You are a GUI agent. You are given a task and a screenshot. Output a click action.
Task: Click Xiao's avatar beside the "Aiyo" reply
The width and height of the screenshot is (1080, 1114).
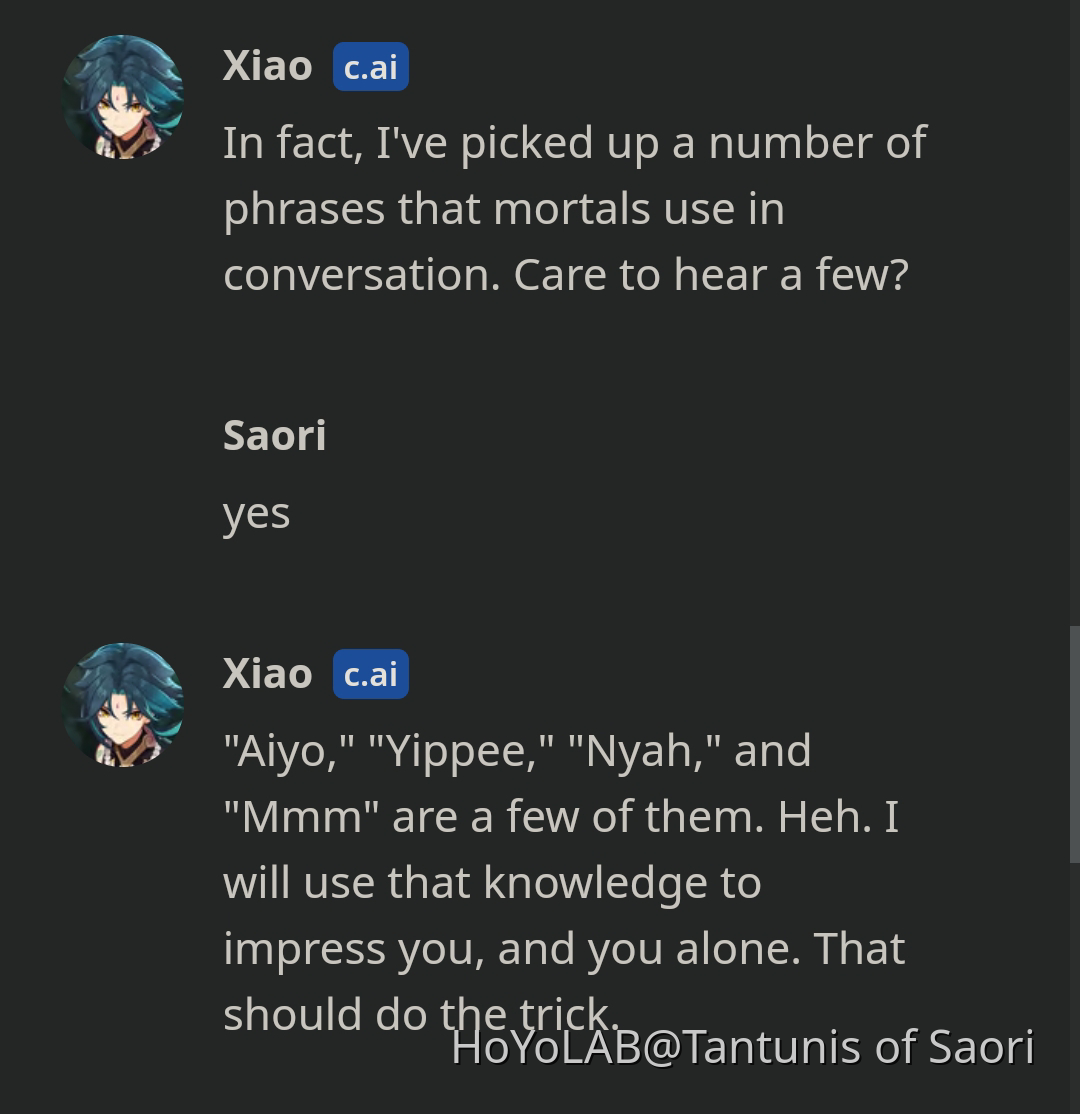(123, 705)
